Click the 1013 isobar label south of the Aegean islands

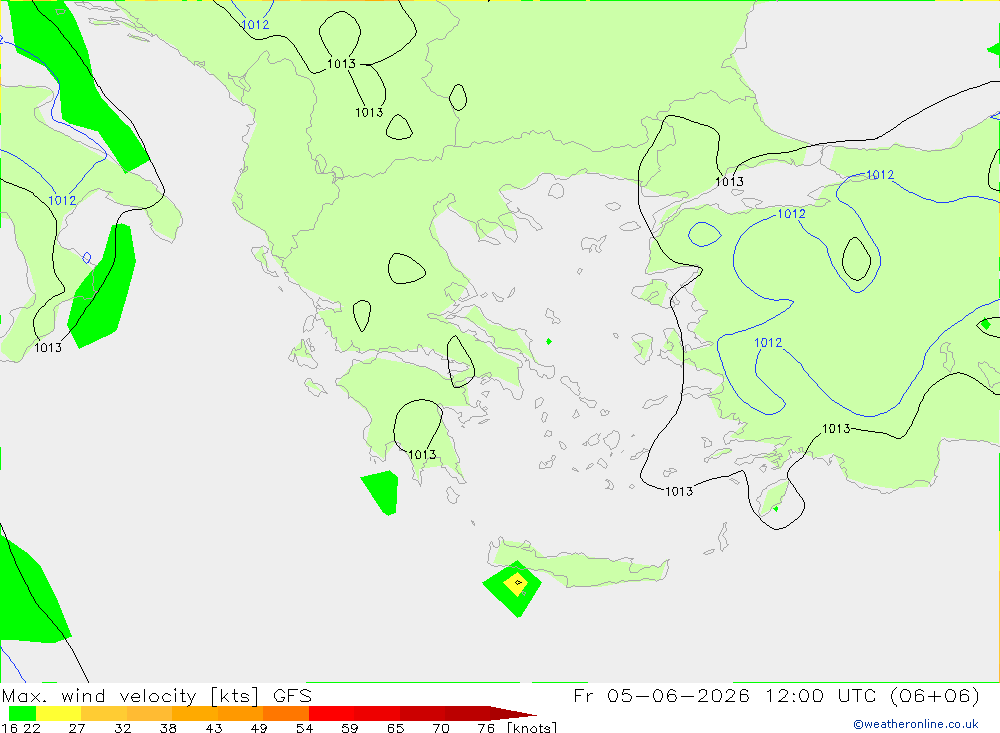pos(679,491)
